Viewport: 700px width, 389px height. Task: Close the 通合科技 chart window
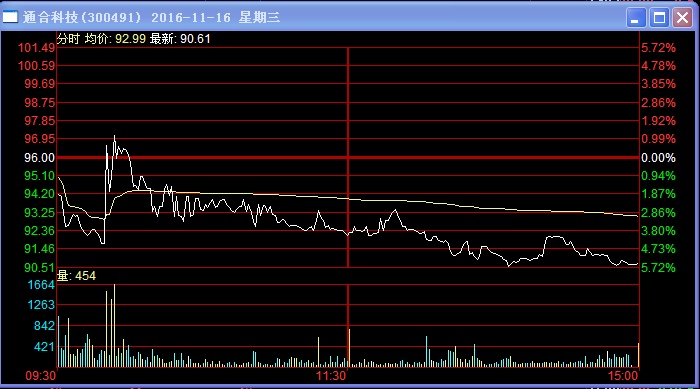click(683, 18)
